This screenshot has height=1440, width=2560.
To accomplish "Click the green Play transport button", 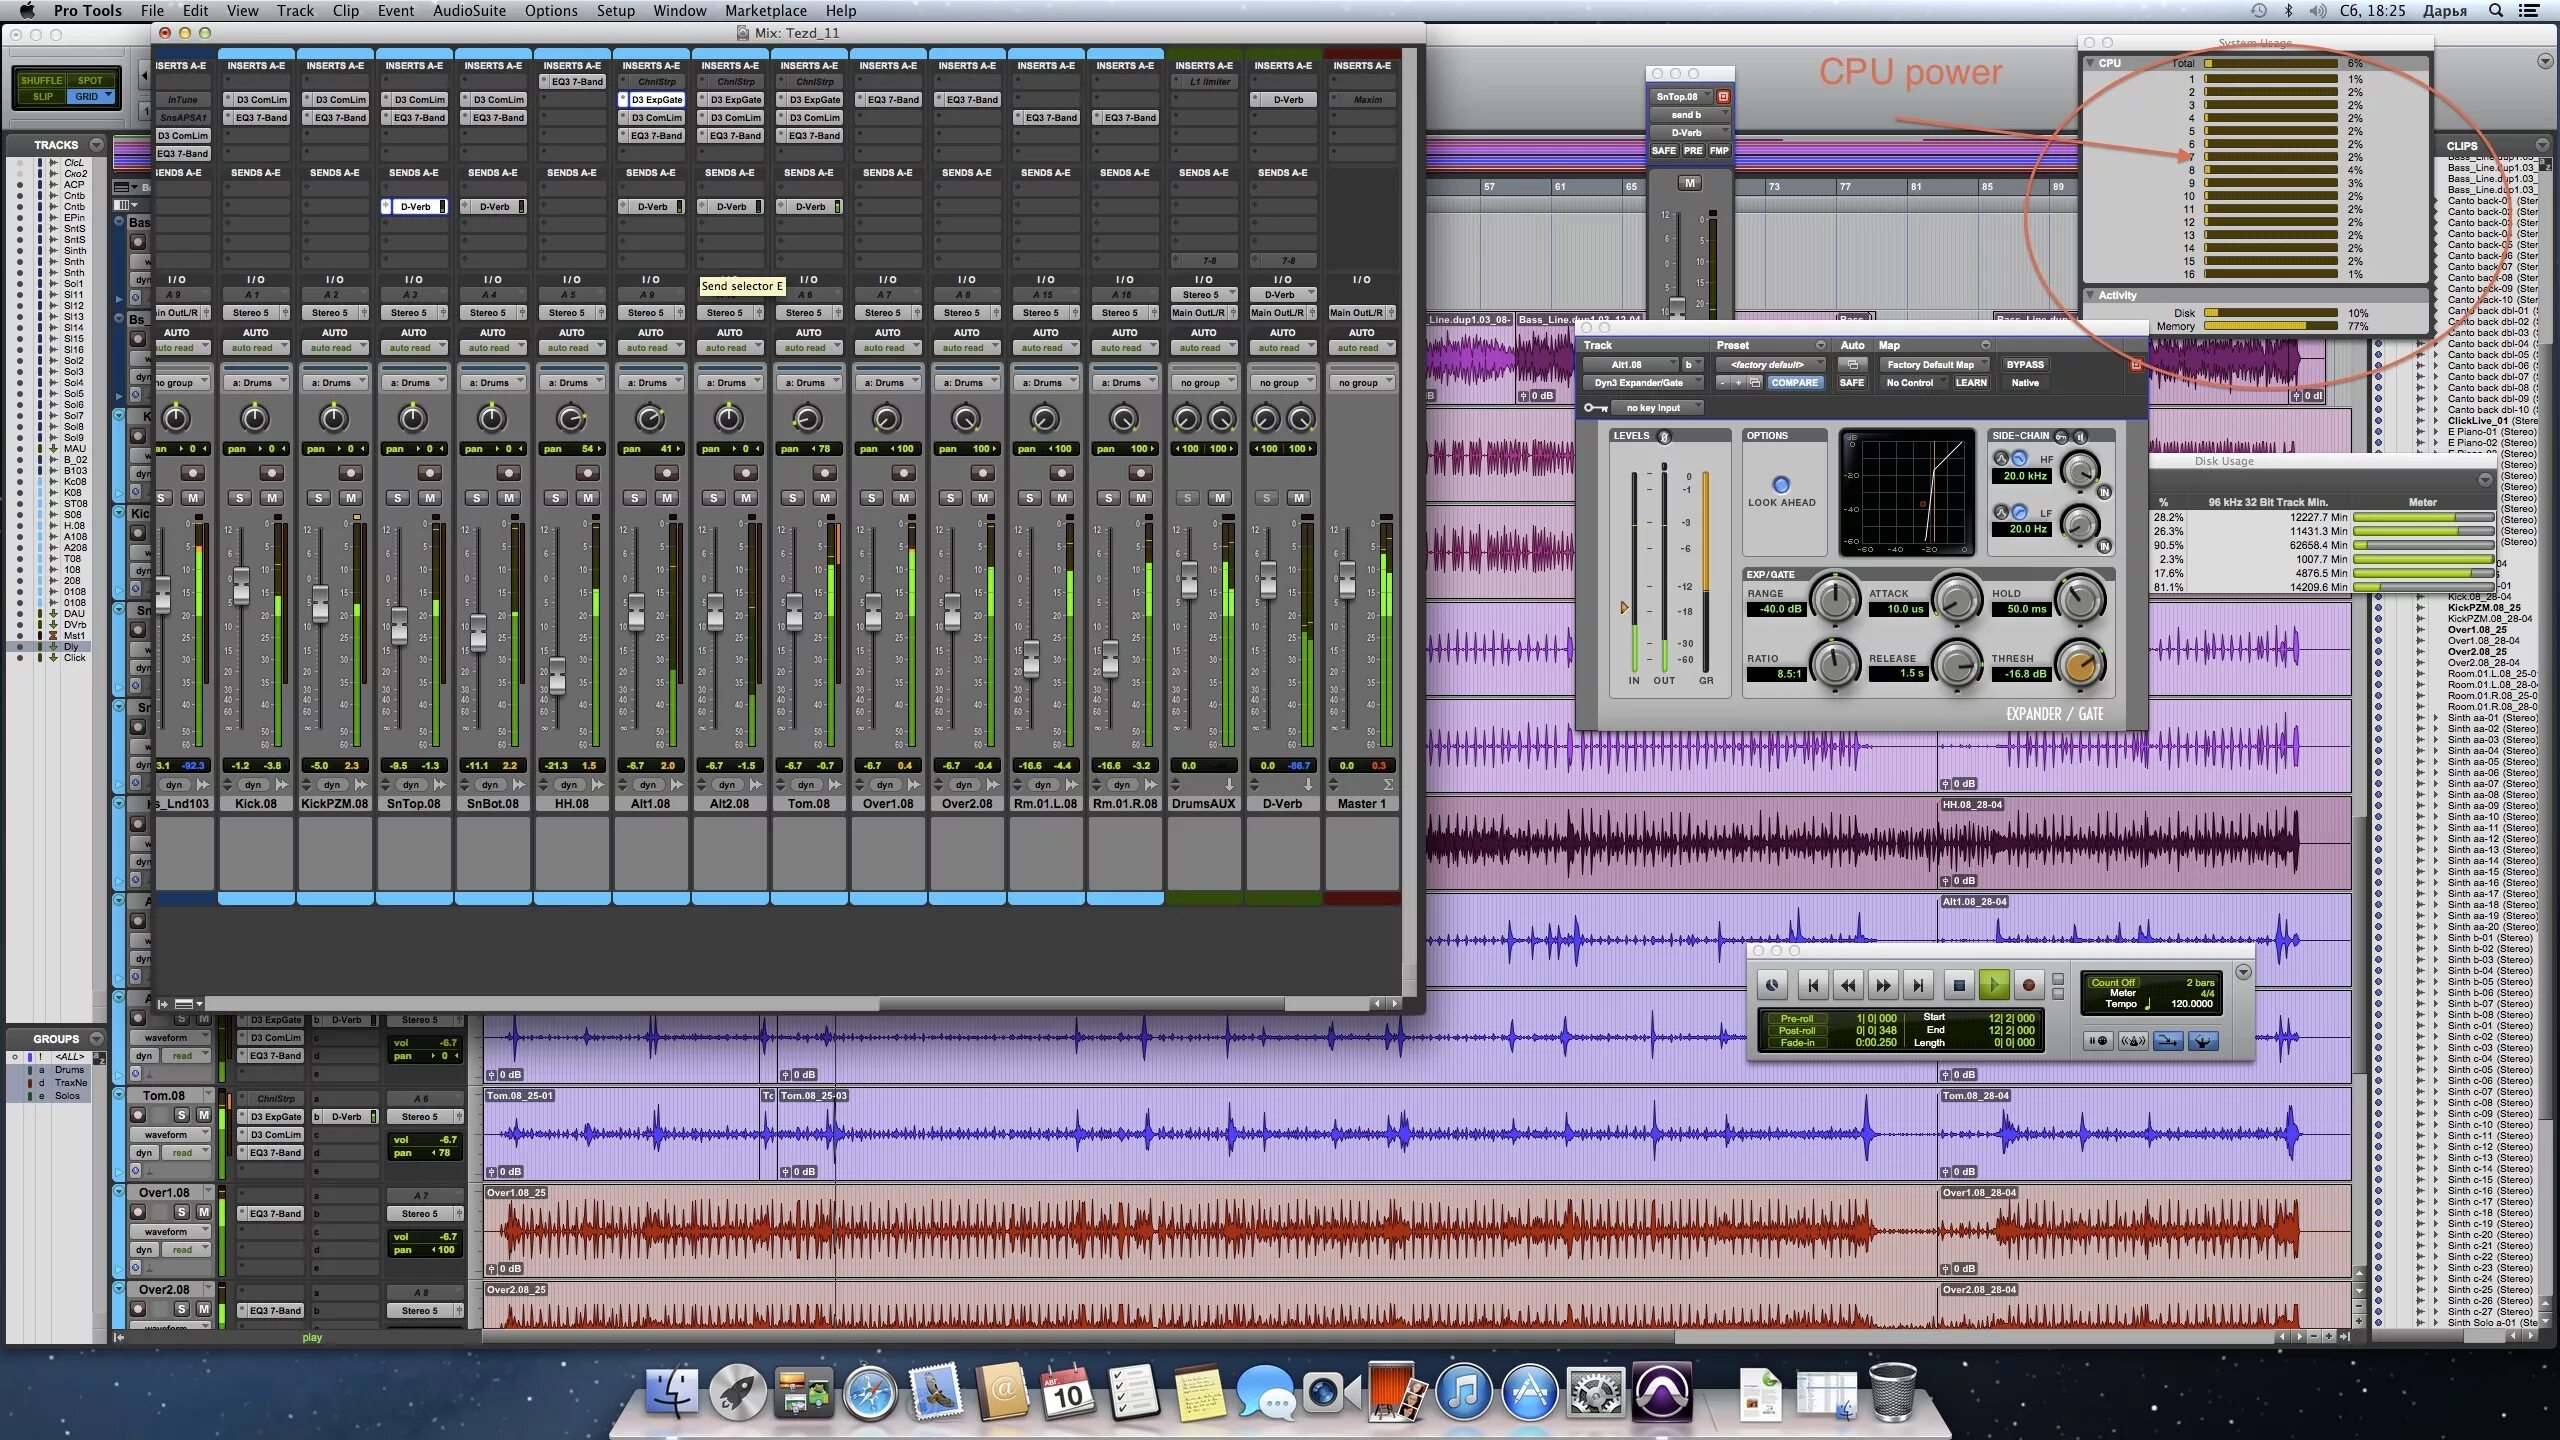I will (x=1994, y=986).
